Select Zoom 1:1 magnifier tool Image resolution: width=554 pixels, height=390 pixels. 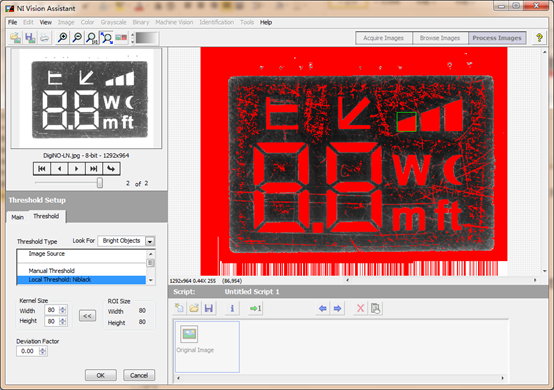(92, 38)
